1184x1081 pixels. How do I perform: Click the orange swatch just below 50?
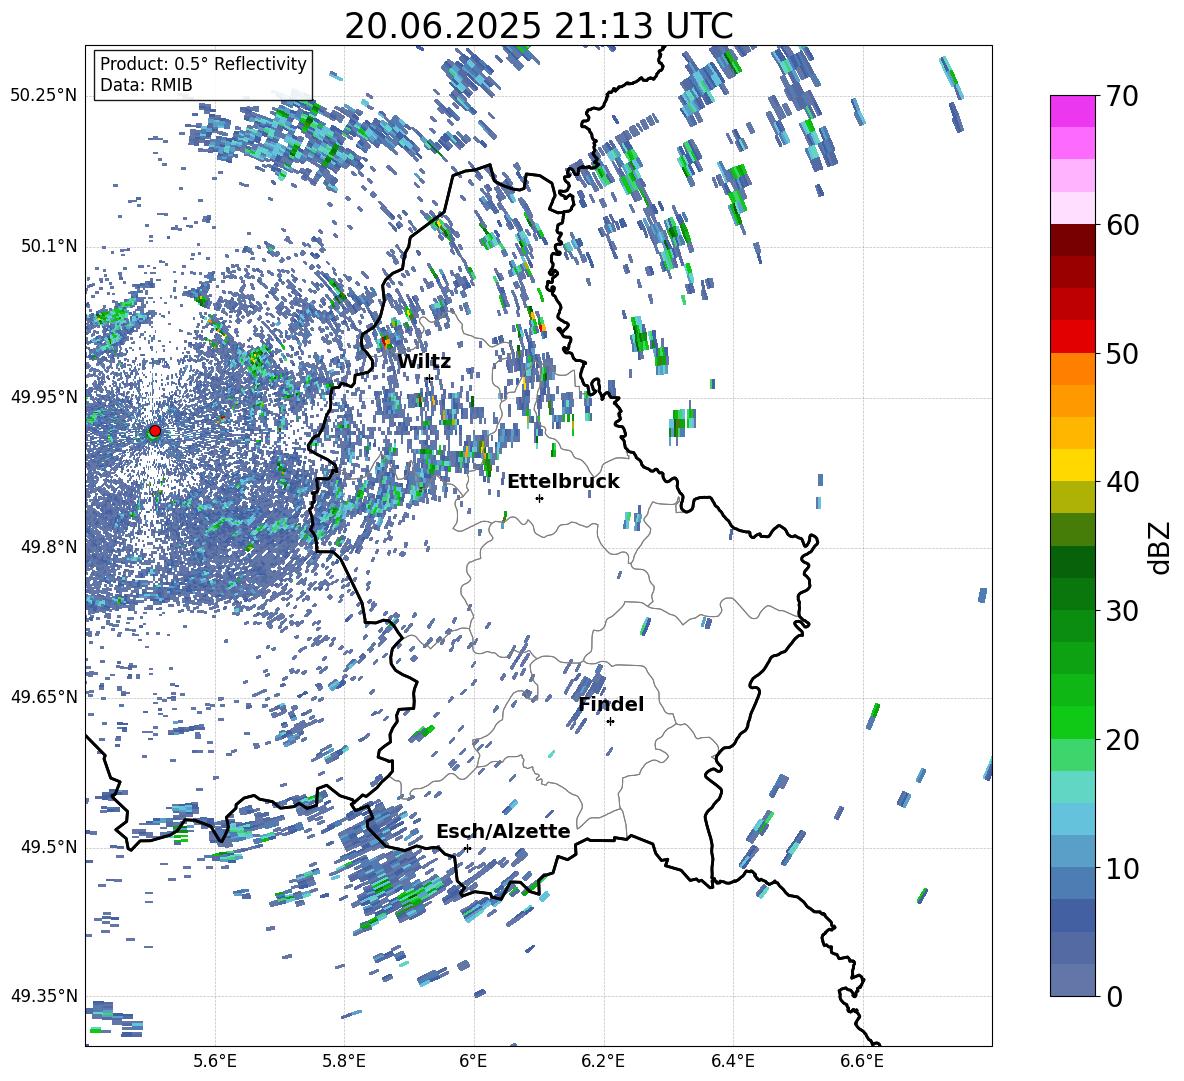coord(1072,368)
